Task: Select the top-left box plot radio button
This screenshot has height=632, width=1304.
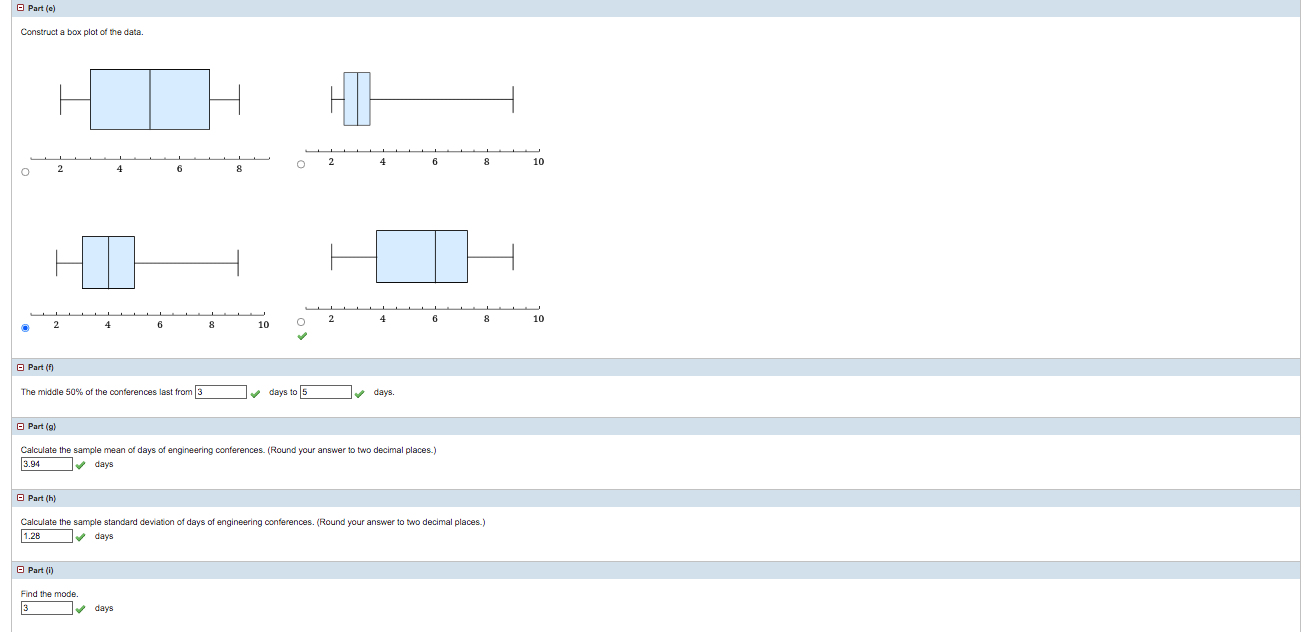Action: coord(24,172)
